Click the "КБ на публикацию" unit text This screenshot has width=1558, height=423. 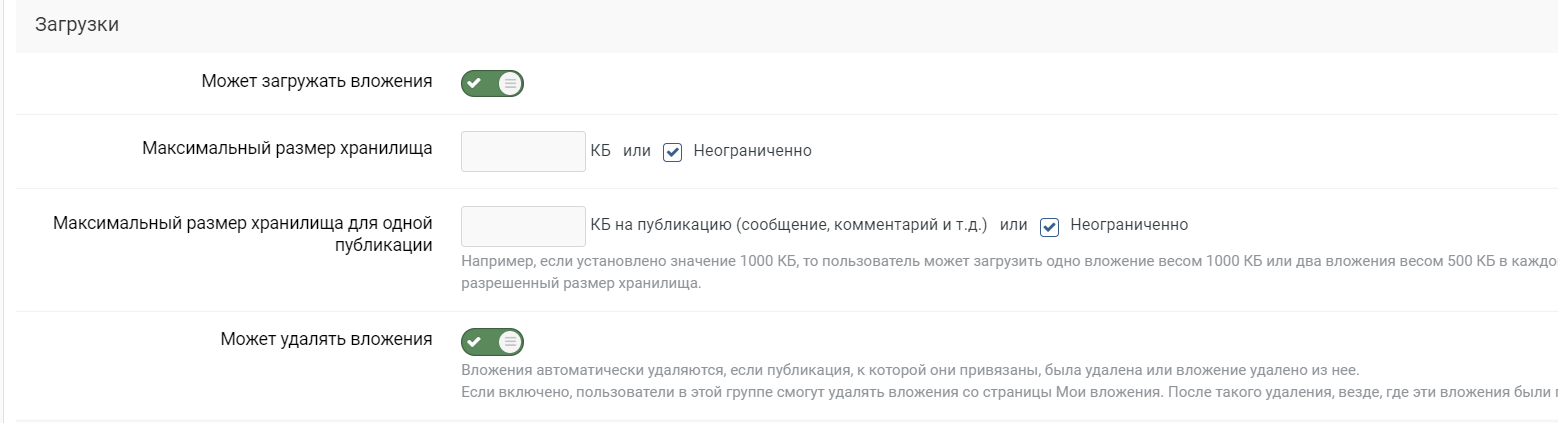(788, 225)
